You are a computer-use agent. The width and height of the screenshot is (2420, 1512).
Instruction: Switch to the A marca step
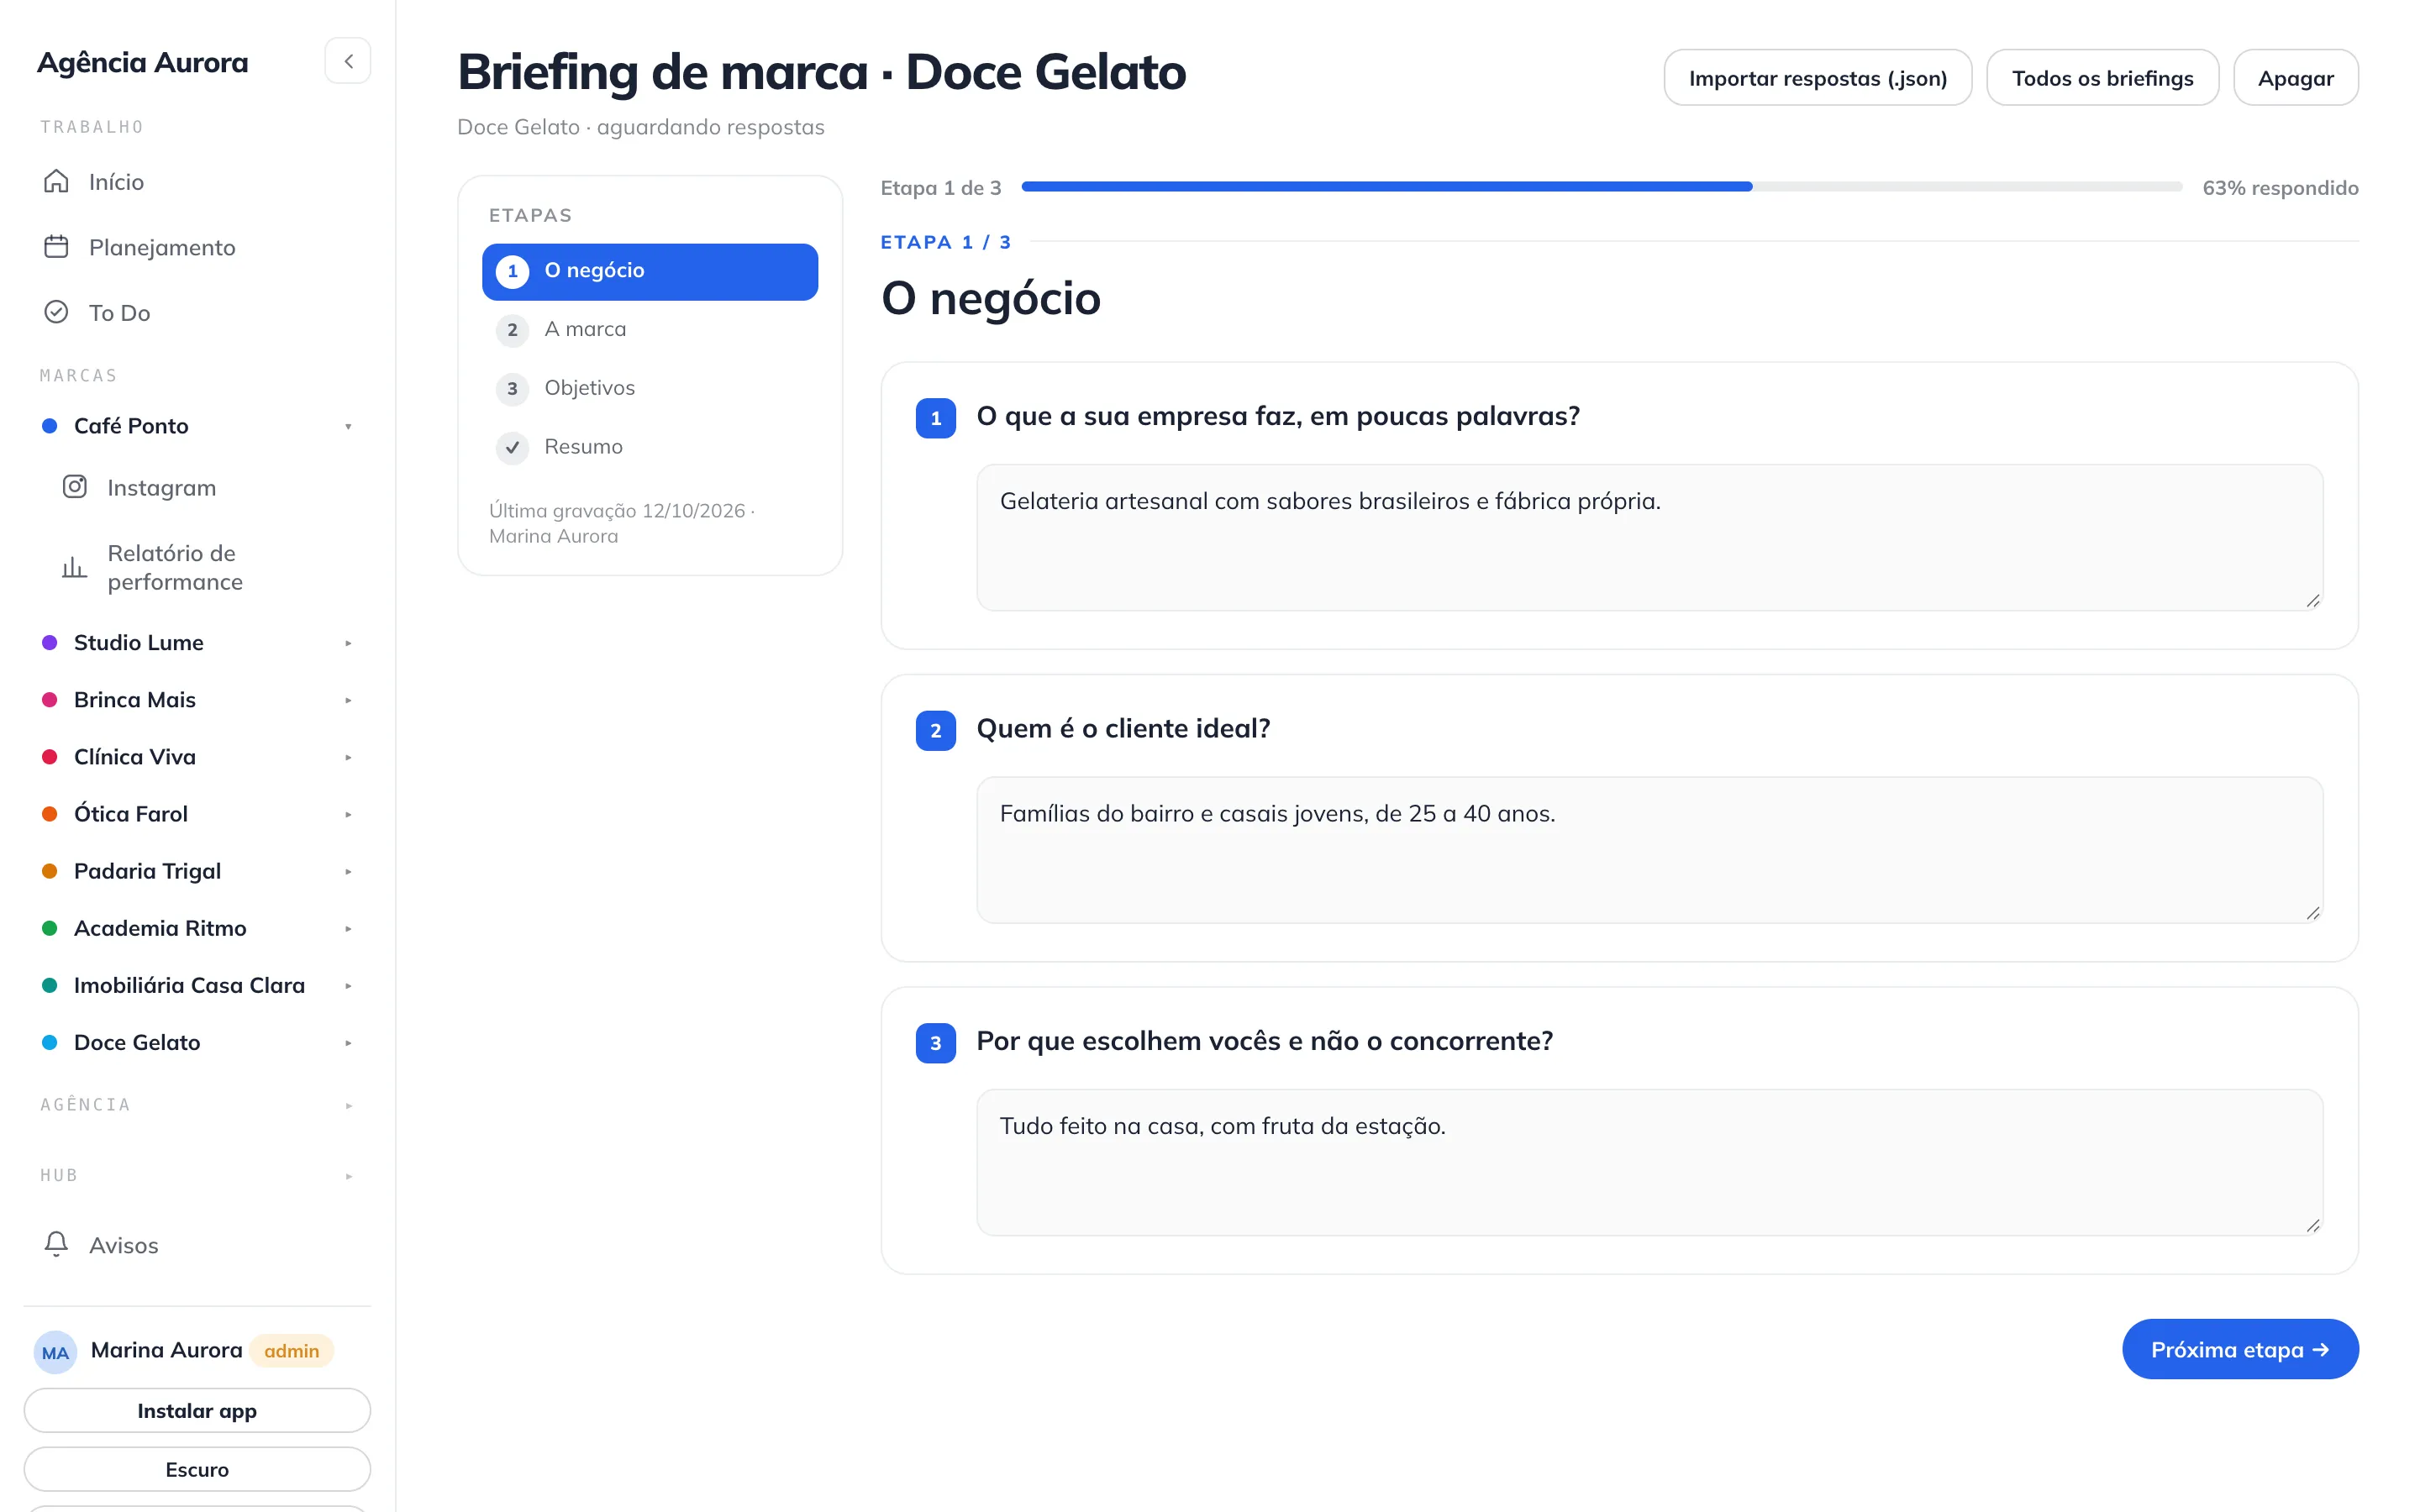click(x=650, y=330)
